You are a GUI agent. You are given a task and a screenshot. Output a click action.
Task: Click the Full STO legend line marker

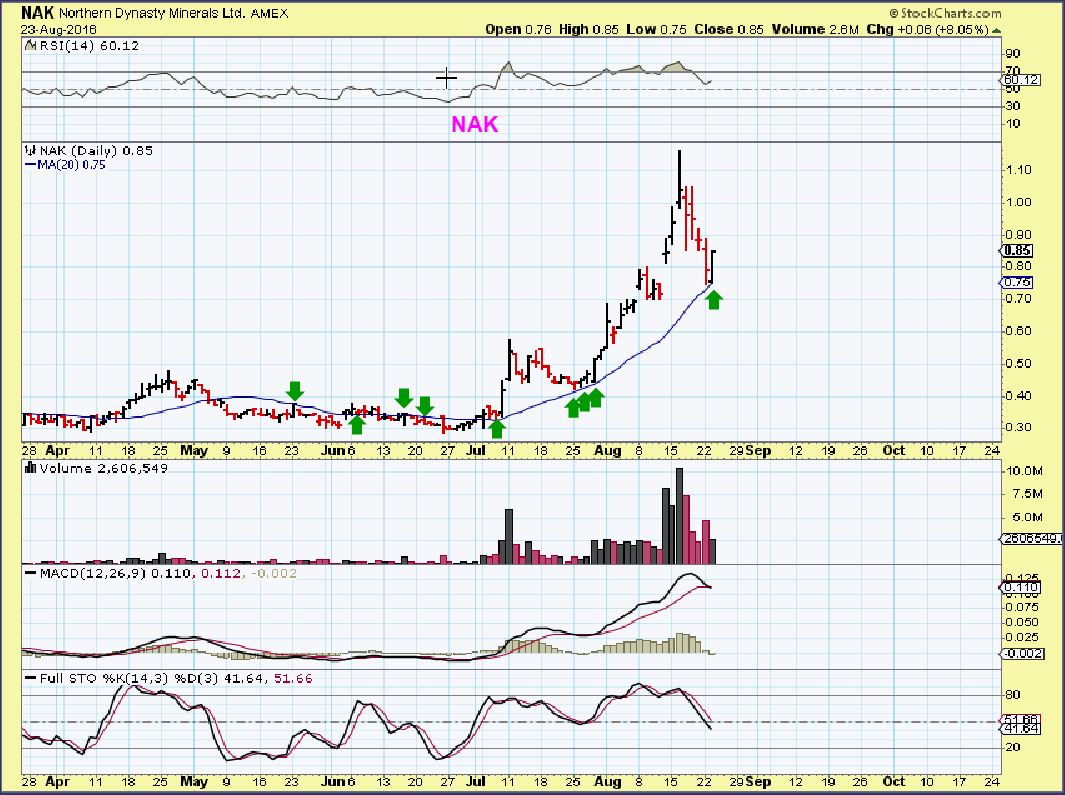click(31, 678)
